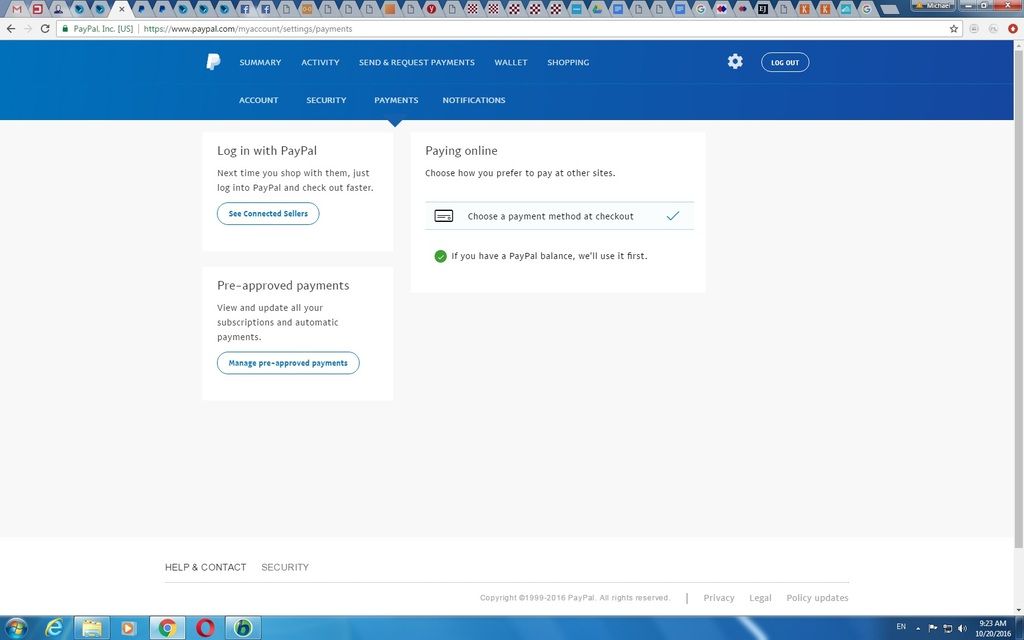Switch to the EJ tab
Viewport: 1024px width, 640px height.
pos(762,9)
